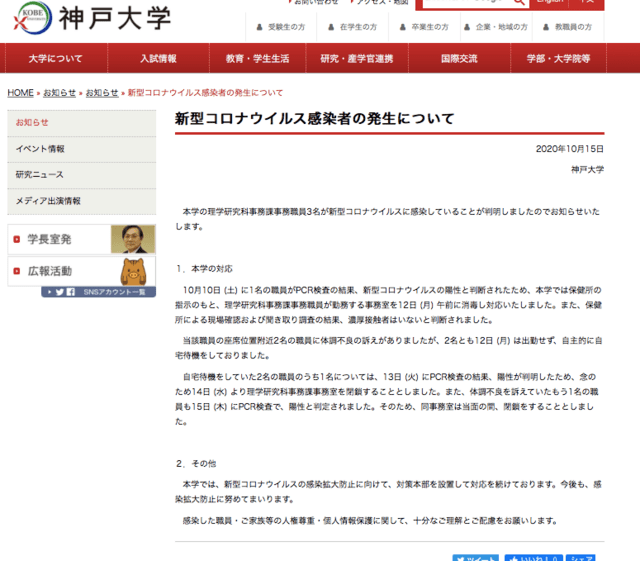Click the boar mascot image

click(133, 272)
